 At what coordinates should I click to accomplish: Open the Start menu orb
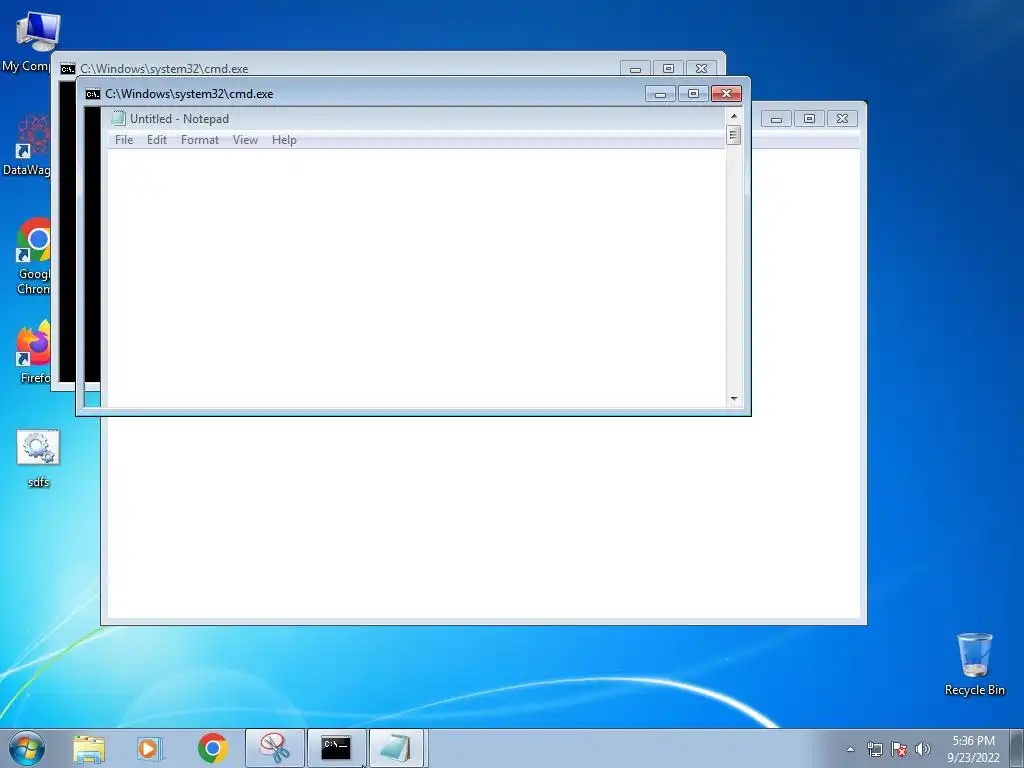(27, 748)
